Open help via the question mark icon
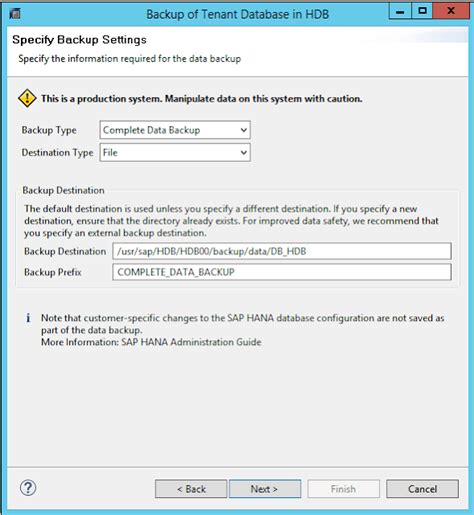 pyautogui.click(x=28, y=488)
